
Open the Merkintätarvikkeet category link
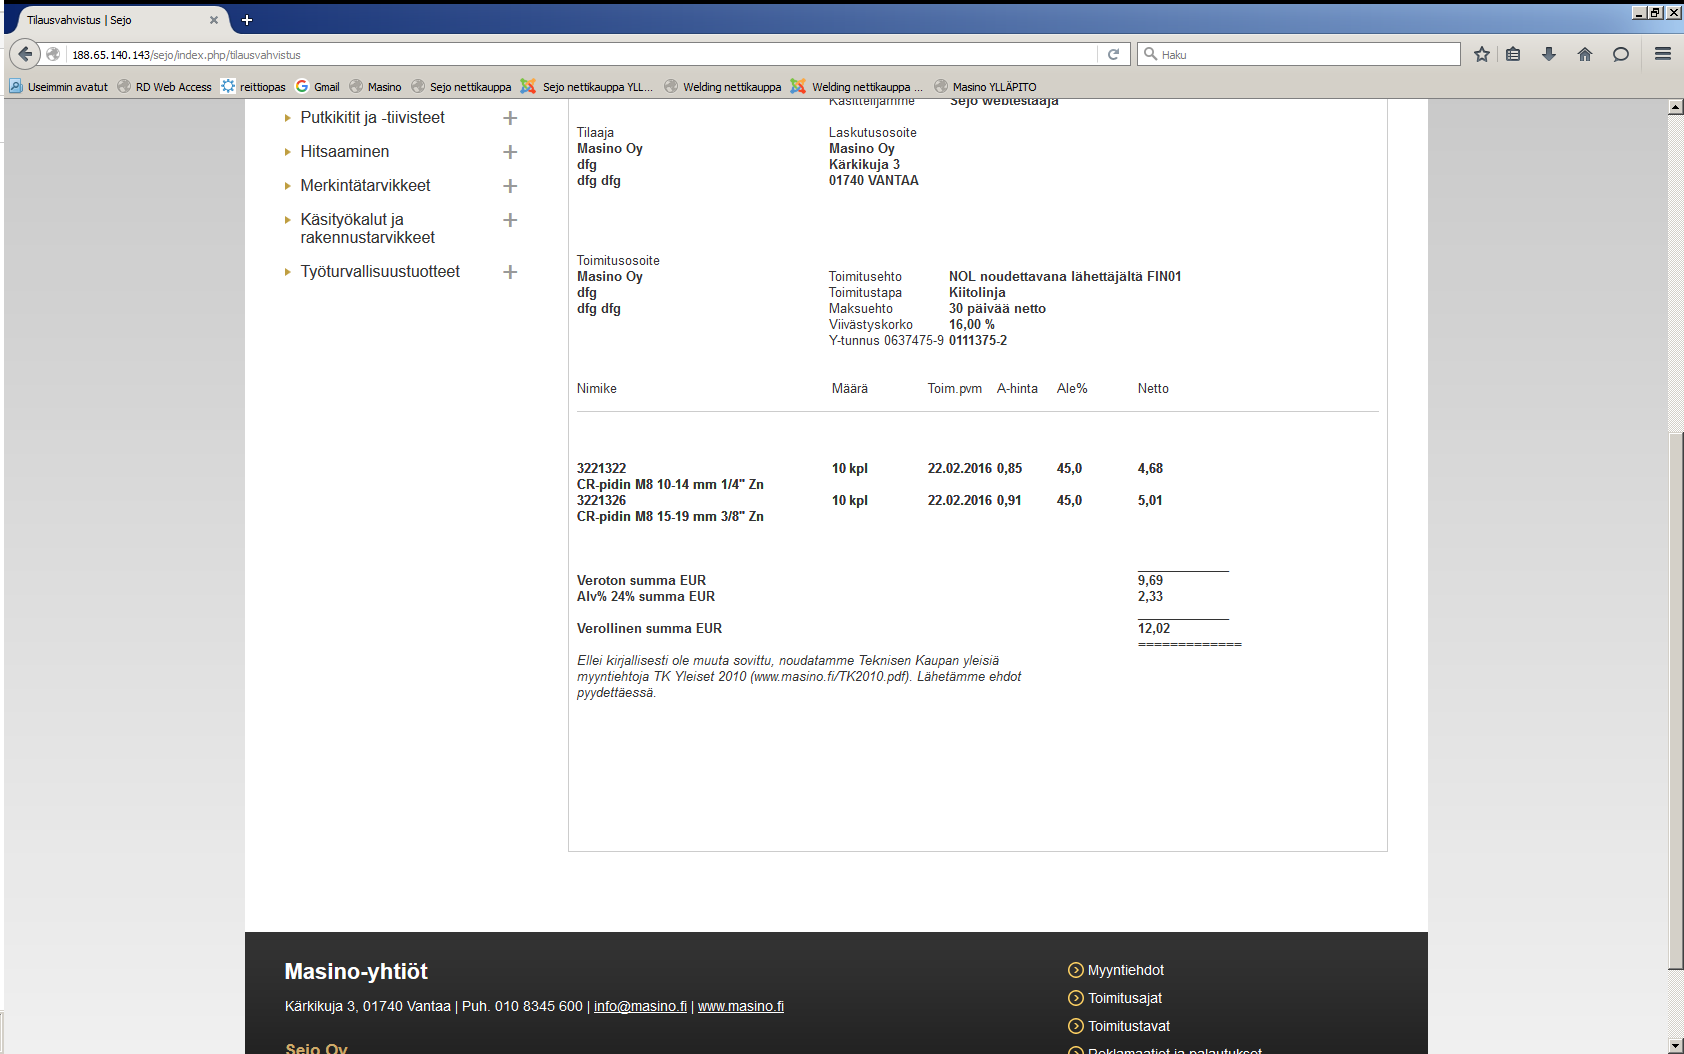pyautogui.click(x=365, y=185)
